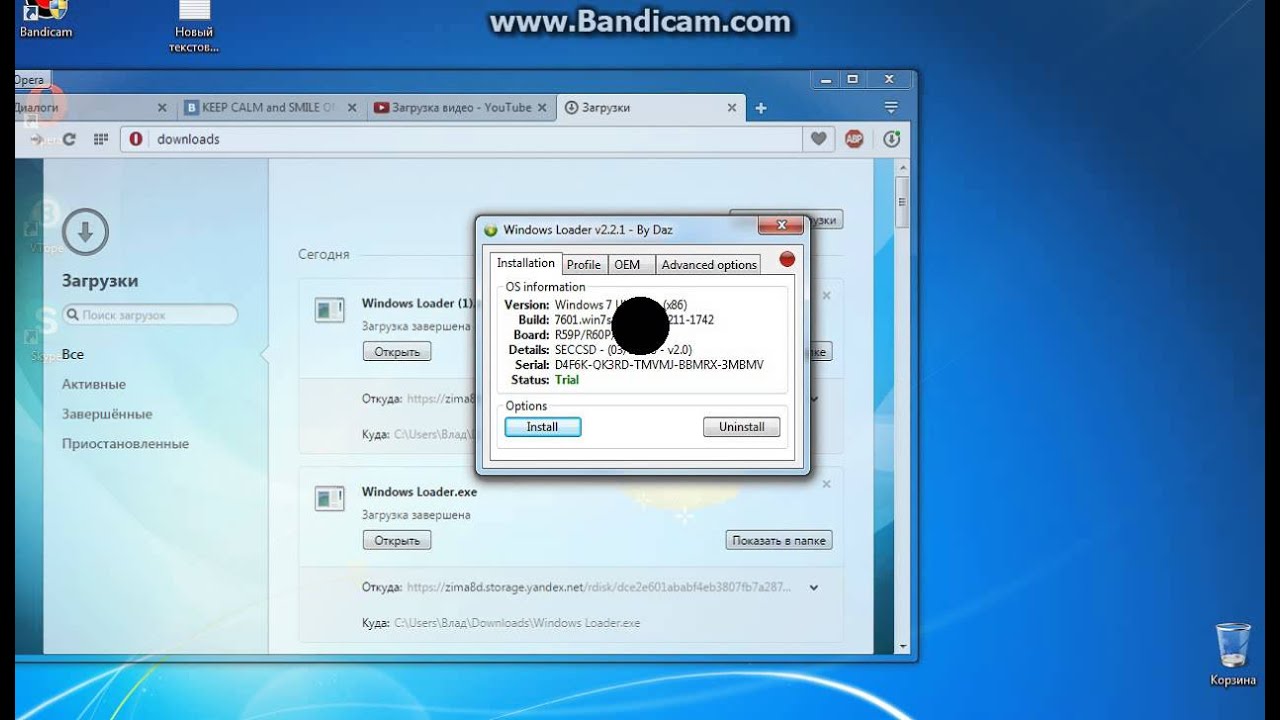Close the Загрузки tab
Screen dimensions: 1280x720
(731, 107)
